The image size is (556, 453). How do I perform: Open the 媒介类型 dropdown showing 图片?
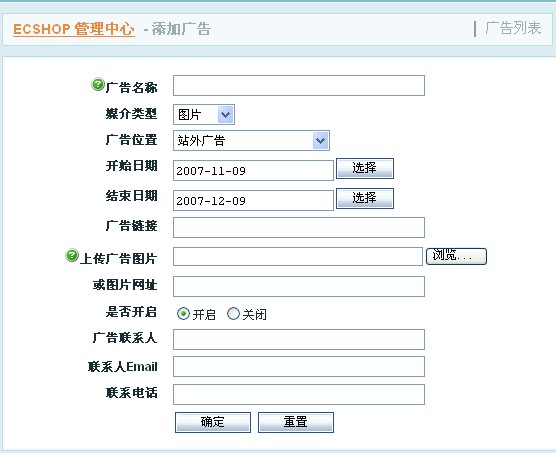tap(204, 114)
